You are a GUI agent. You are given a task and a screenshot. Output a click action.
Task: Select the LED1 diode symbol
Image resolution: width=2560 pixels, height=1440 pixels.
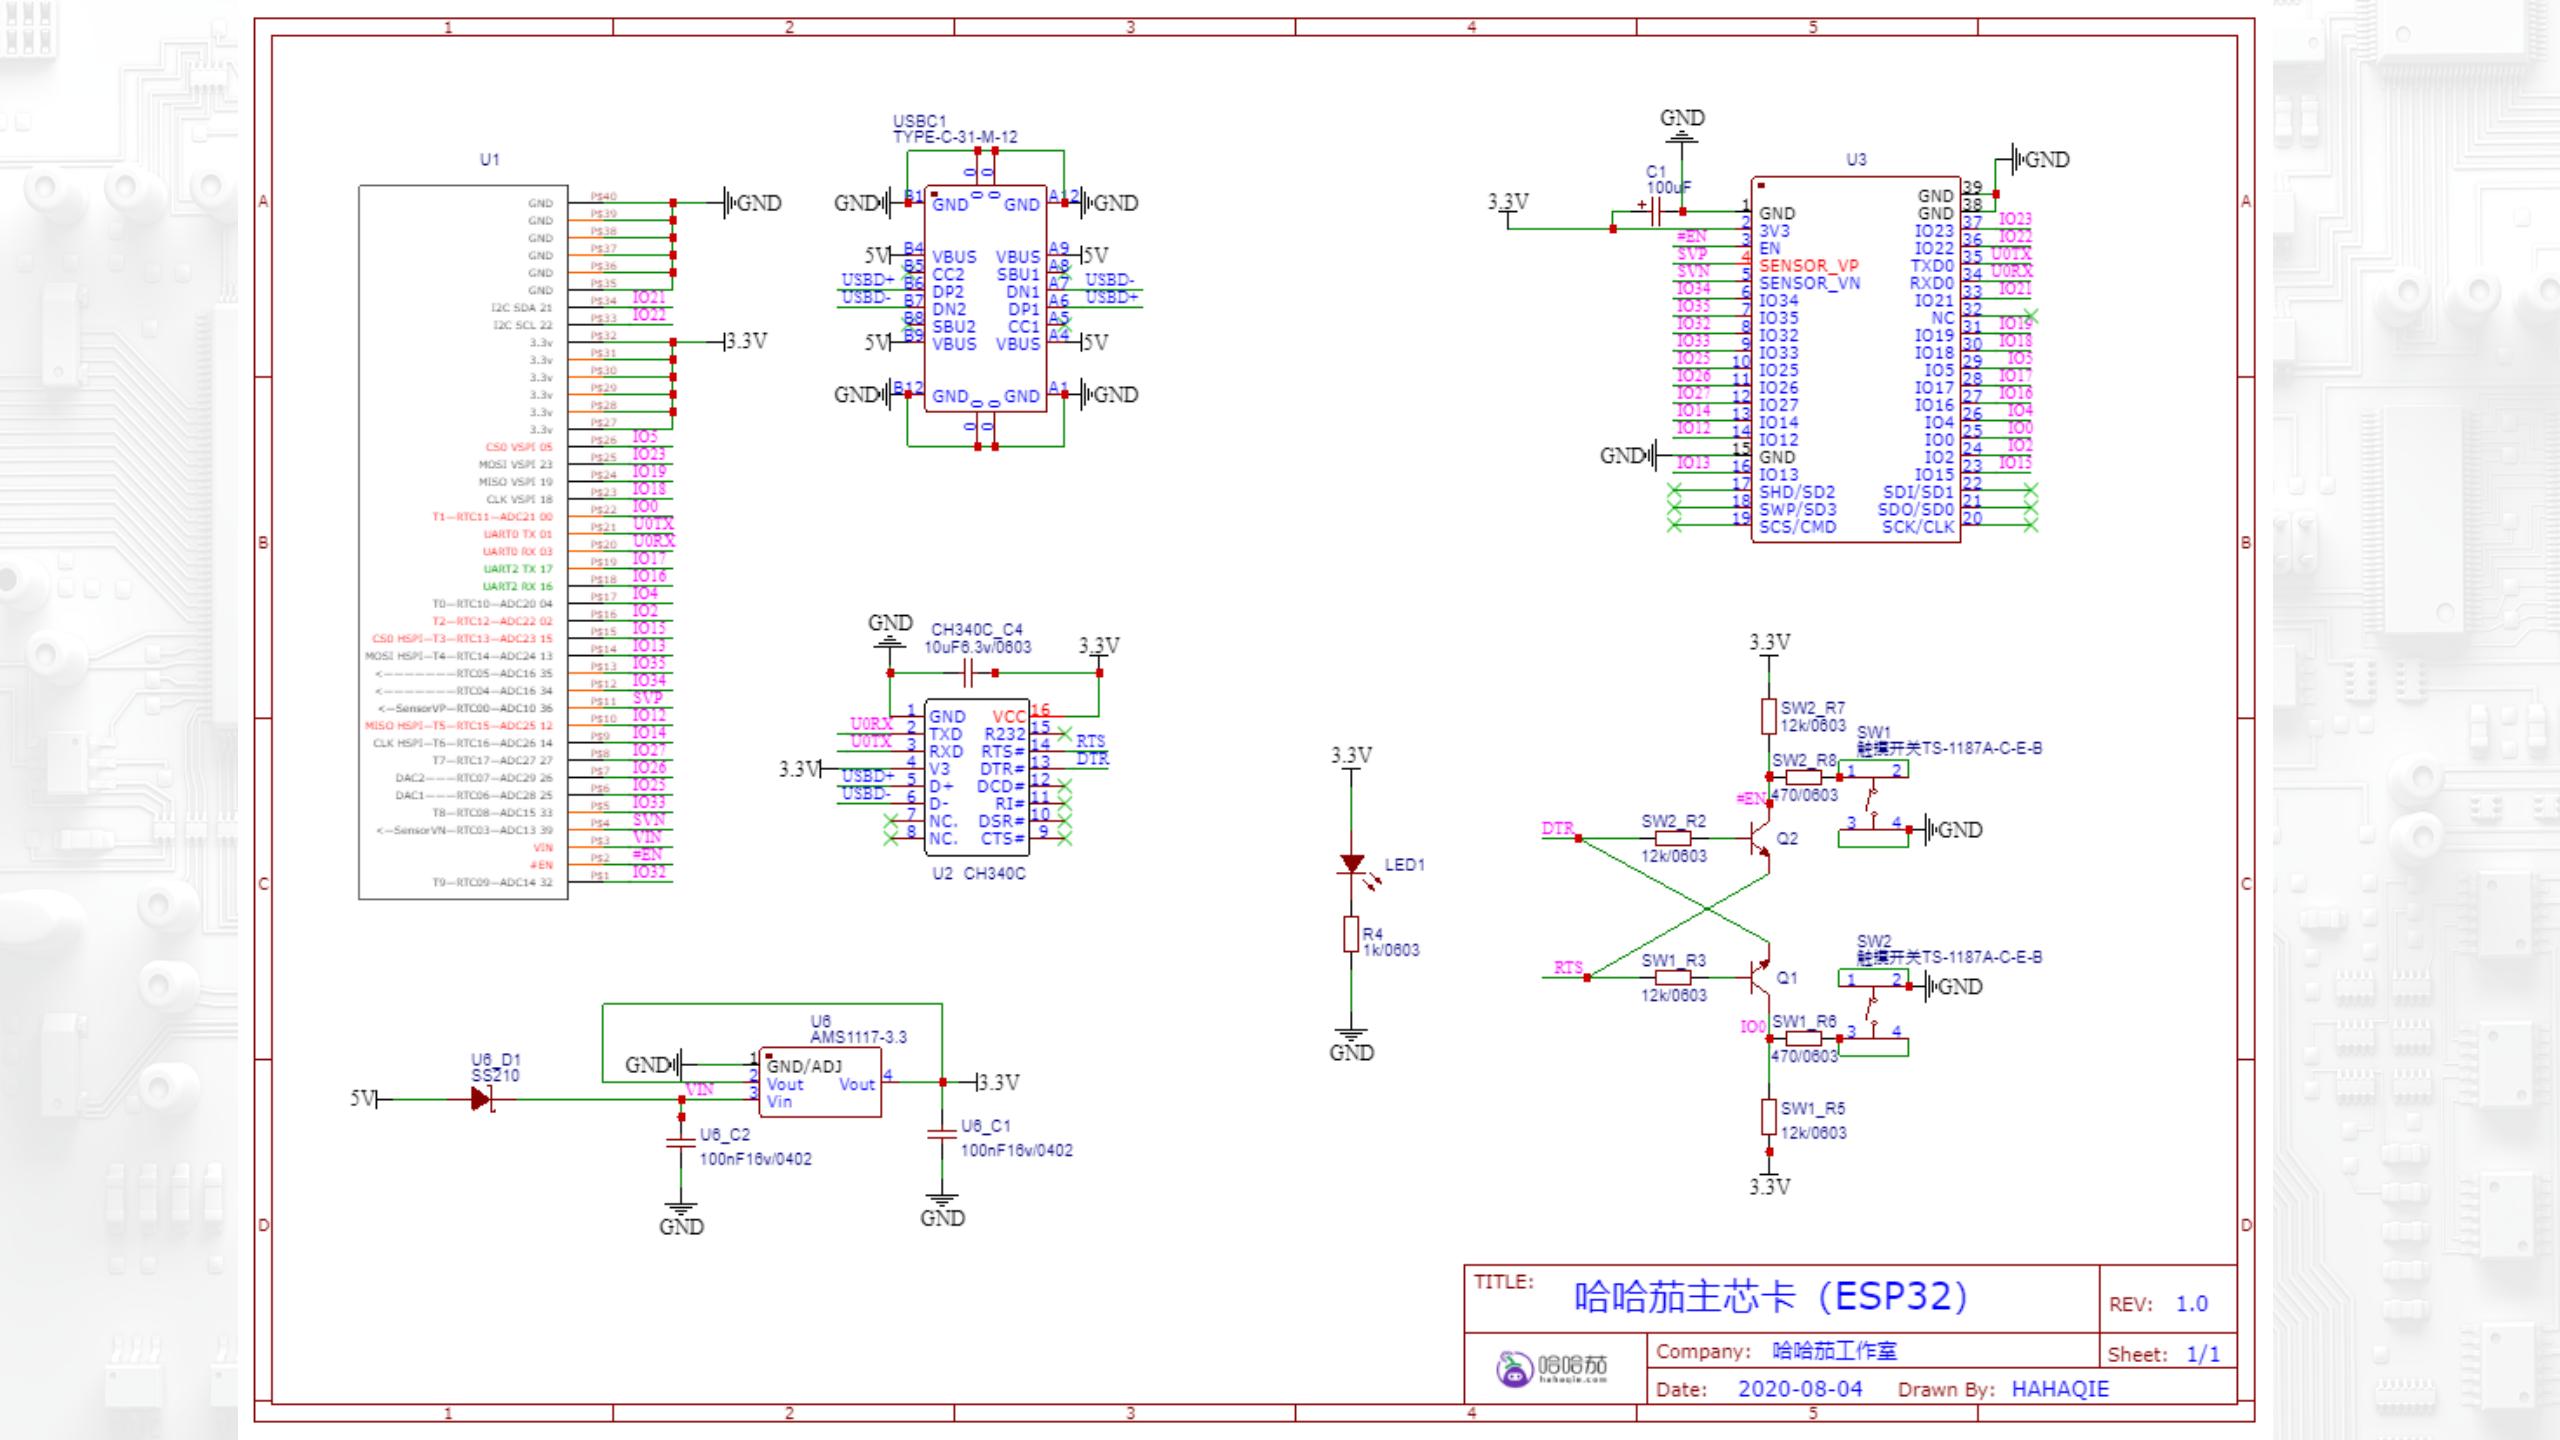point(1352,864)
